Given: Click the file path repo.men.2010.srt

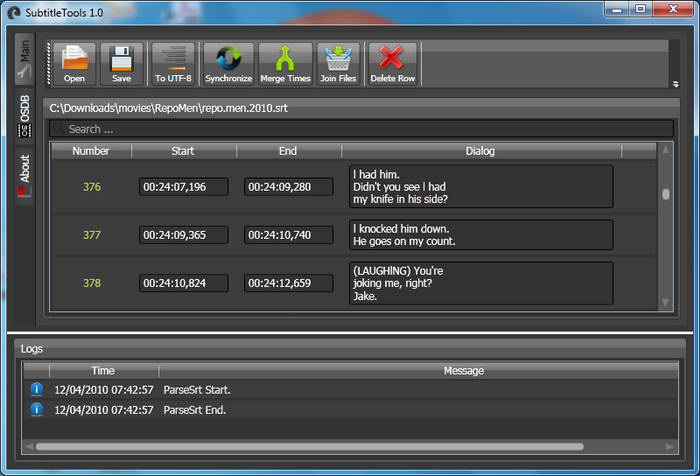Looking at the screenshot, I should 168,108.
